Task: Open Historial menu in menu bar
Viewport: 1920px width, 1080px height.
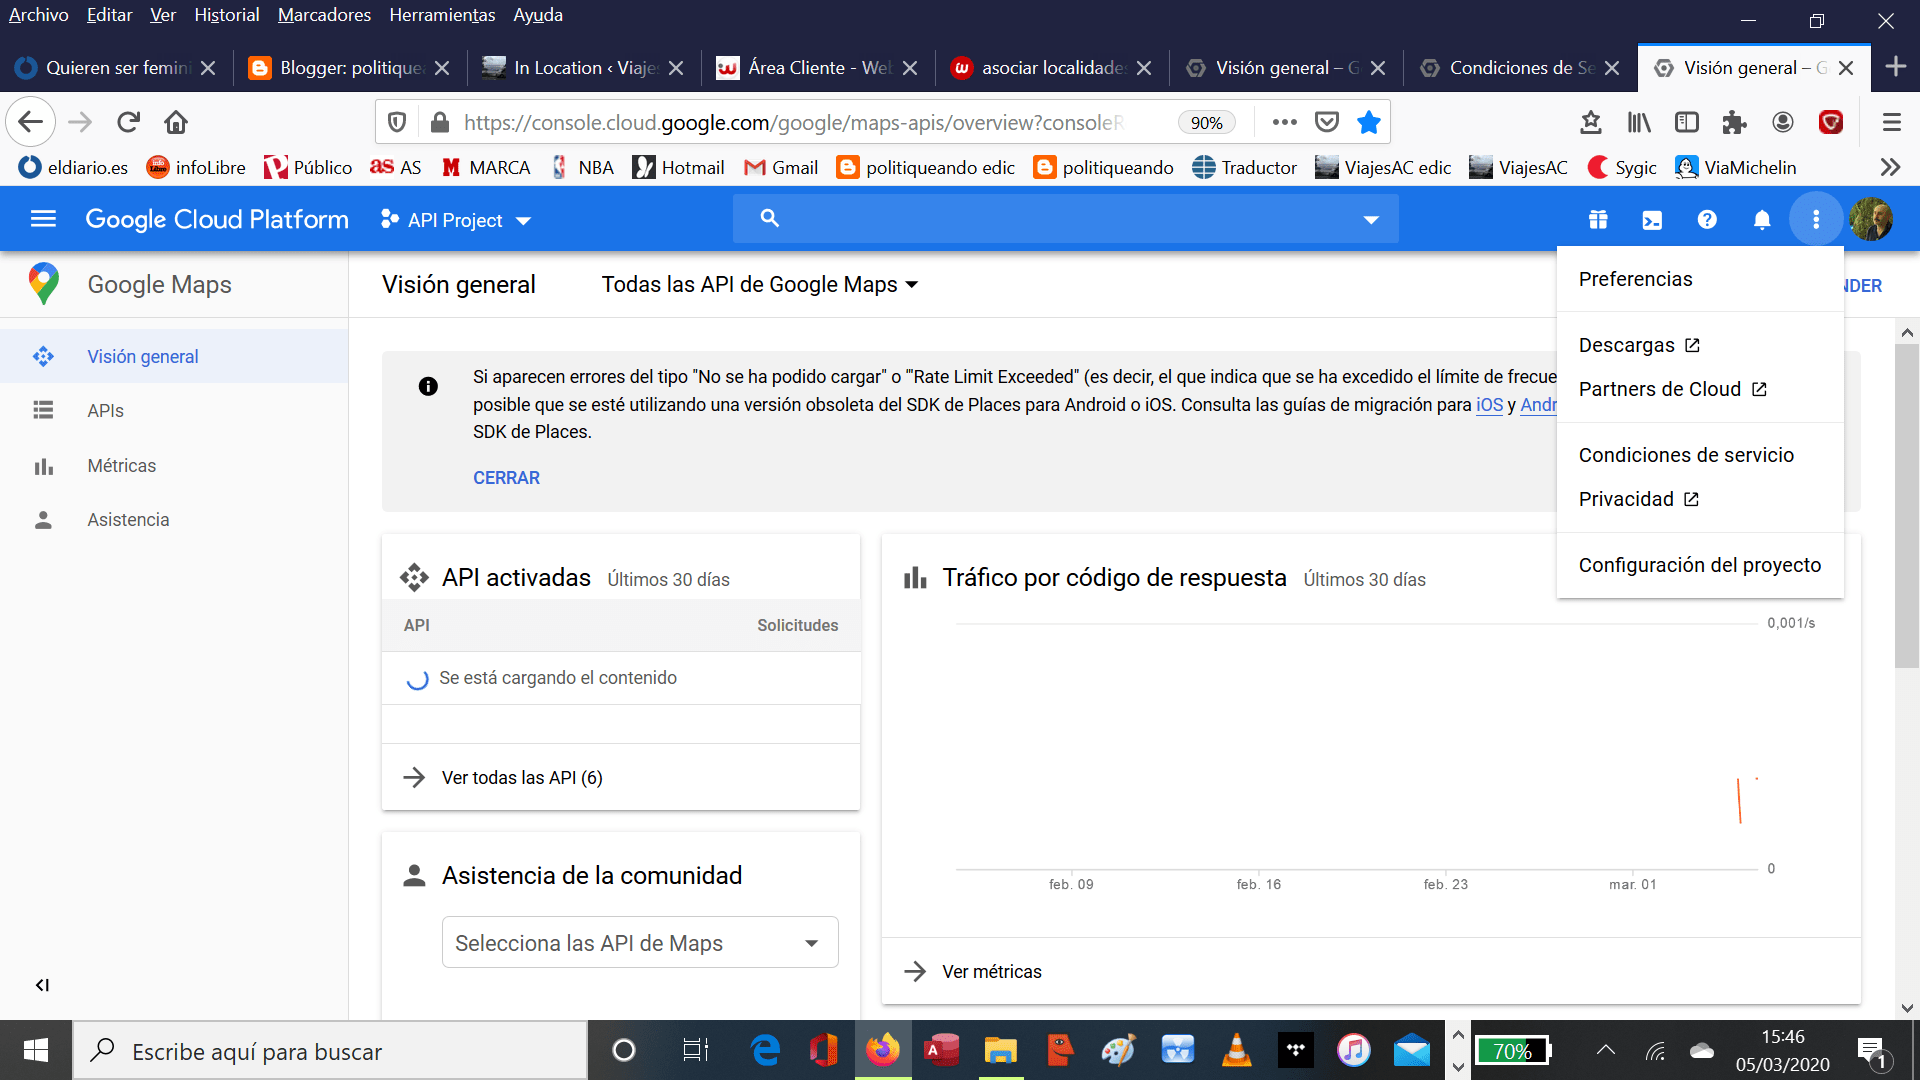Action: 227,15
